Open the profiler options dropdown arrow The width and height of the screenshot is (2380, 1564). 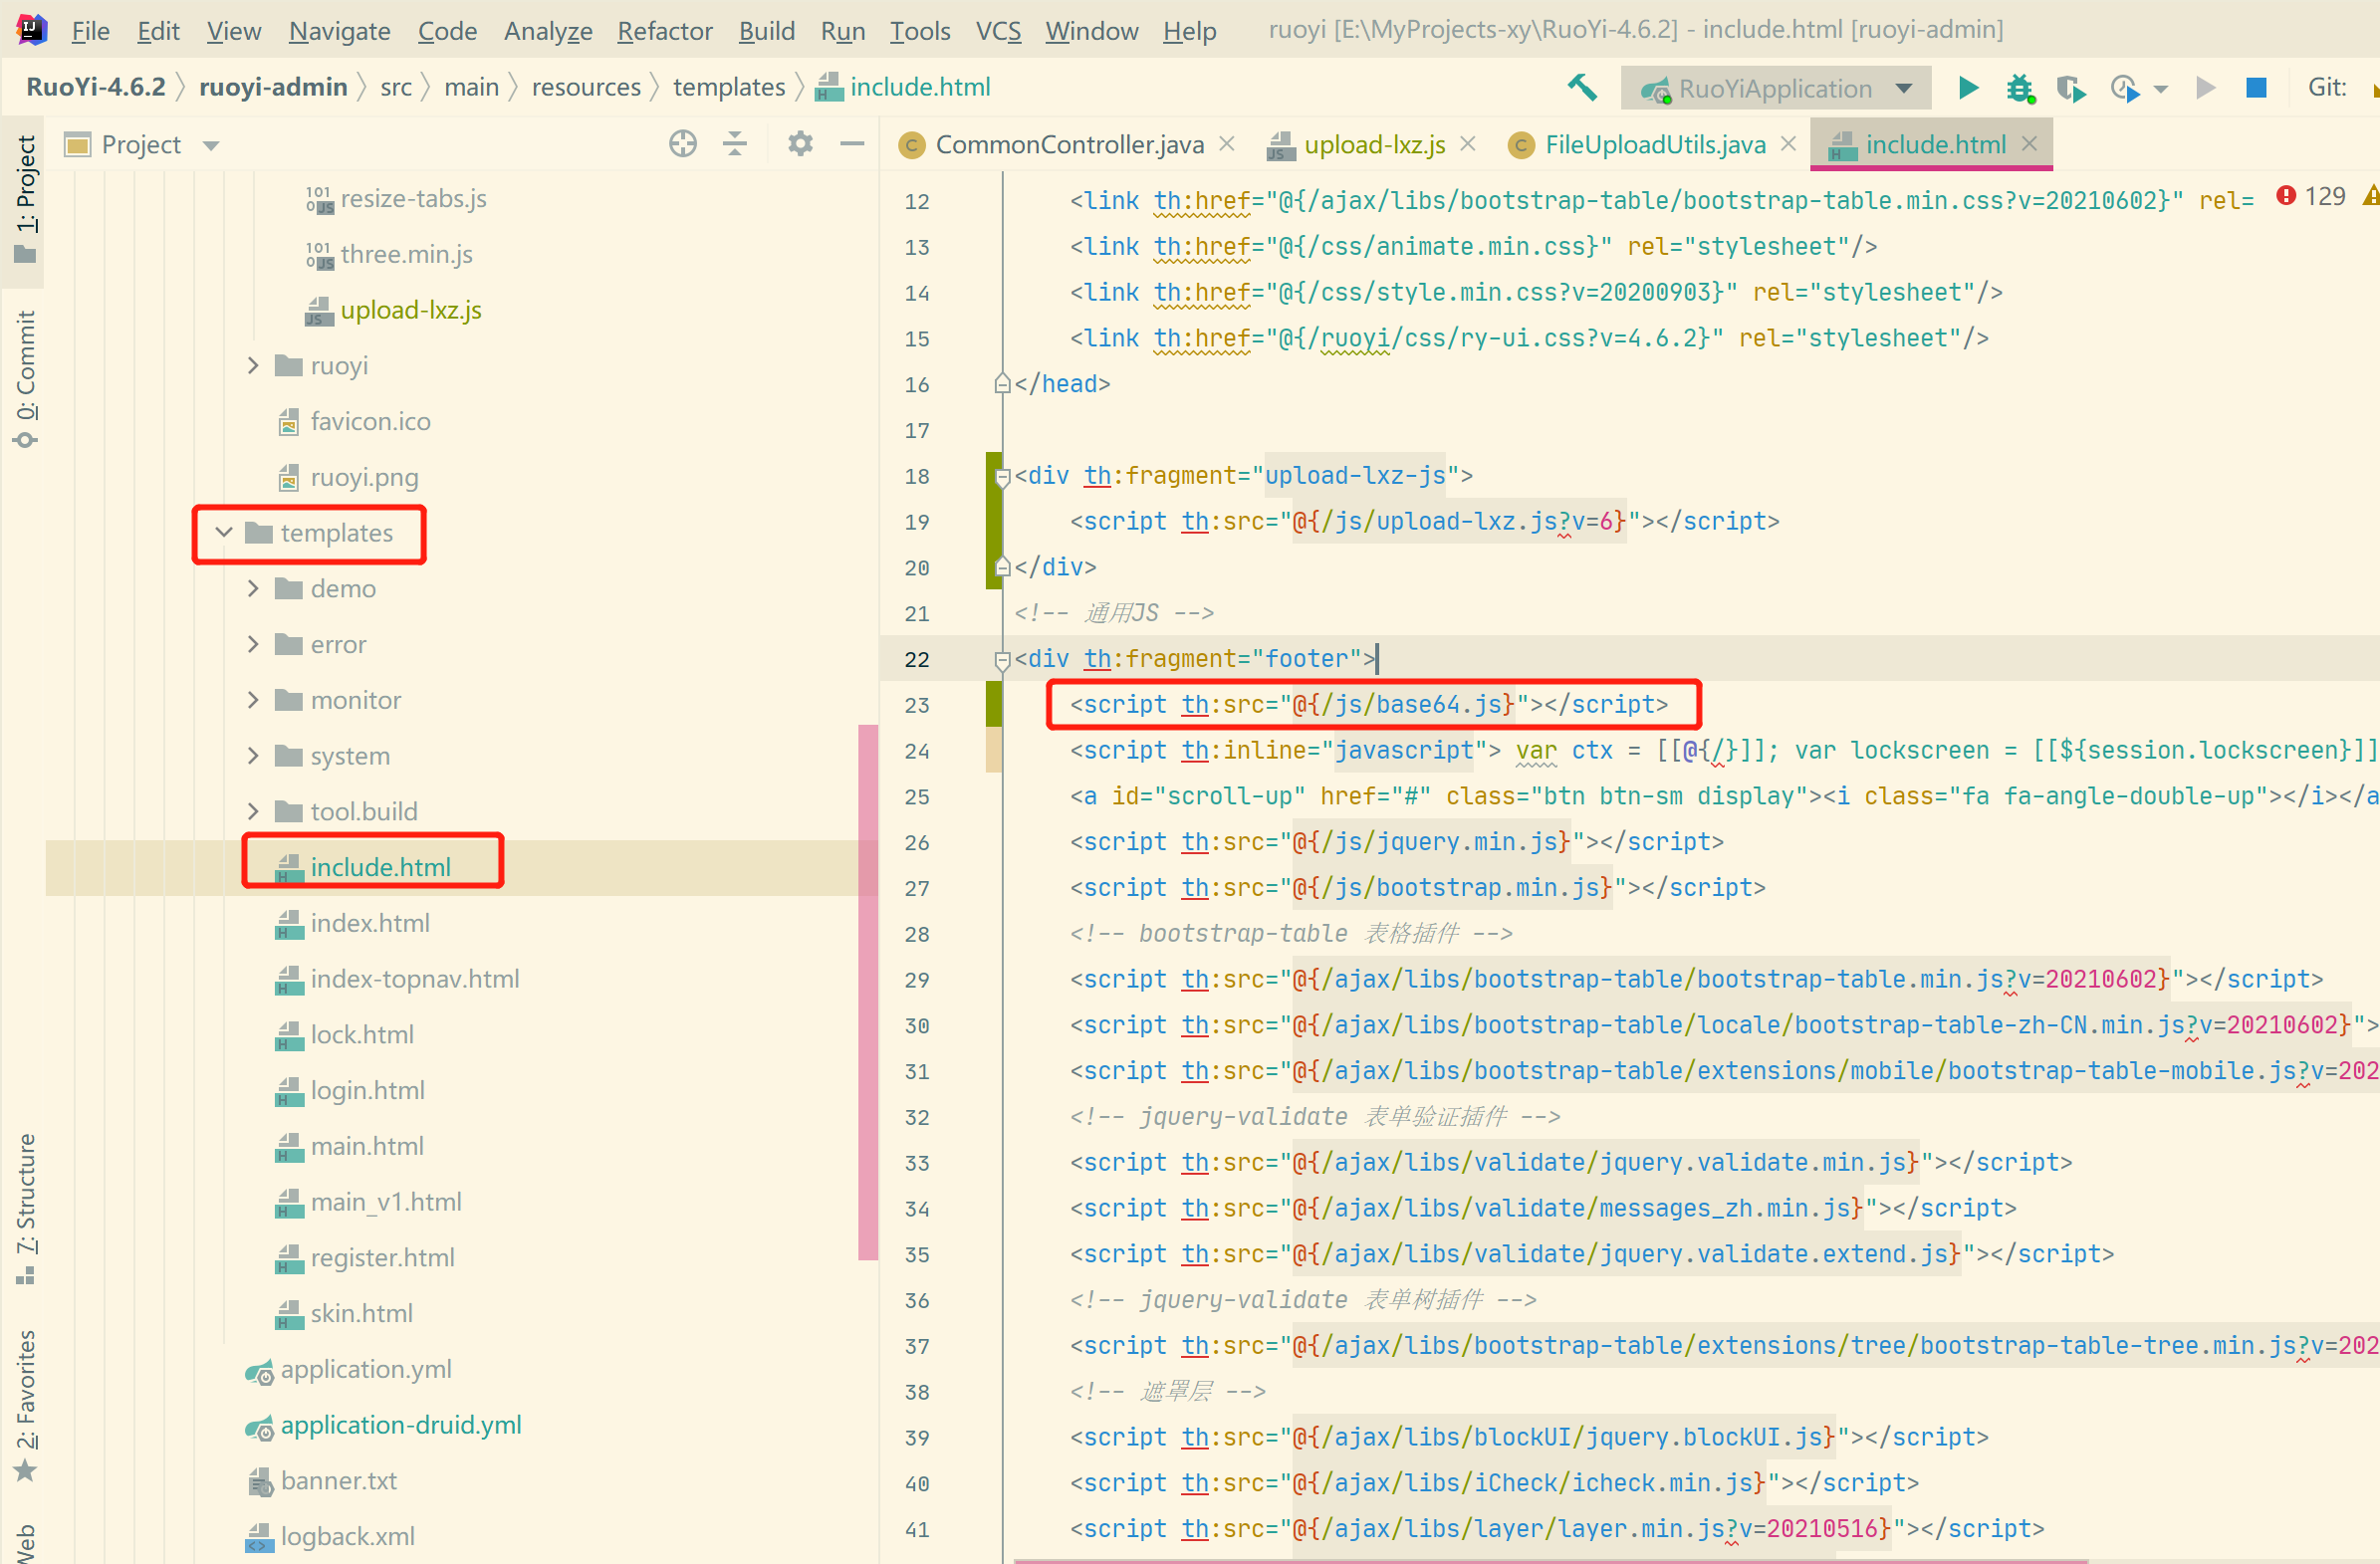[x=2161, y=89]
